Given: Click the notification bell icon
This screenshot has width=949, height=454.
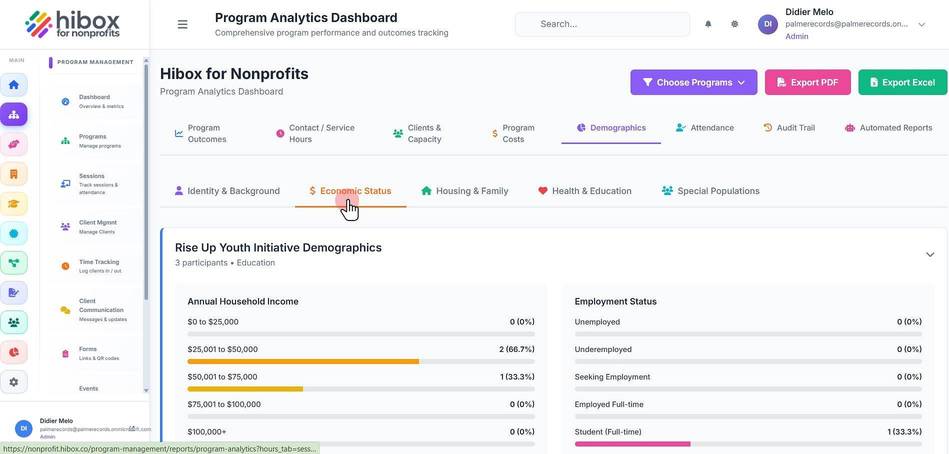Looking at the screenshot, I should coord(708,24).
